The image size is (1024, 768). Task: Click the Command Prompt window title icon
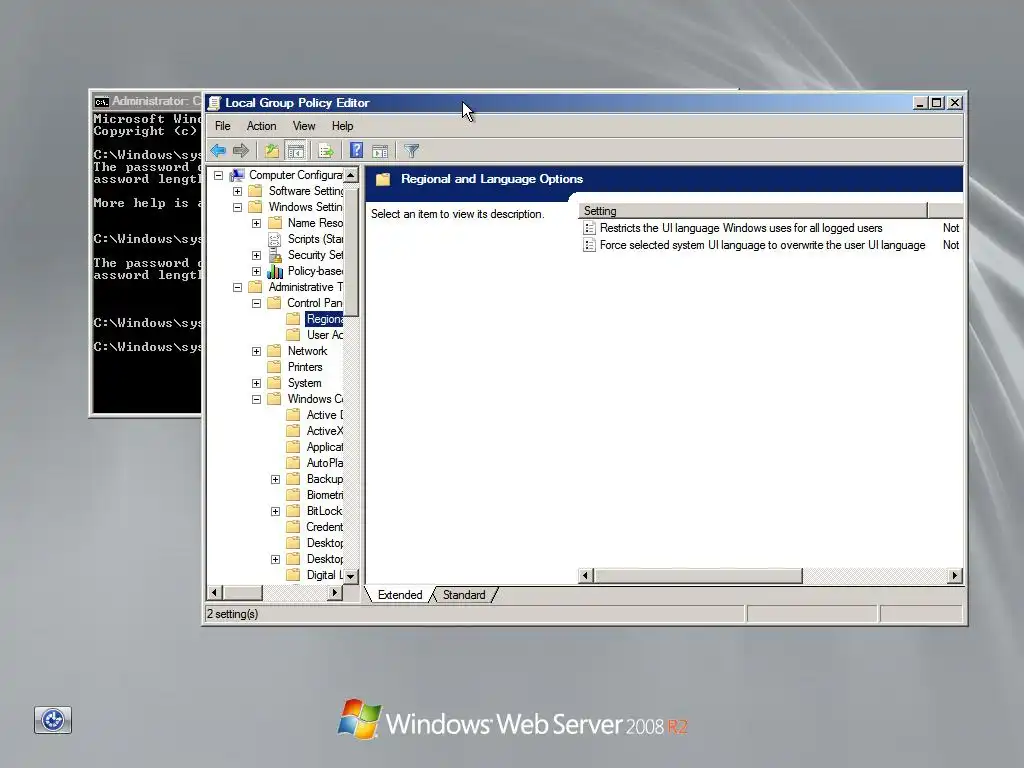pos(101,102)
